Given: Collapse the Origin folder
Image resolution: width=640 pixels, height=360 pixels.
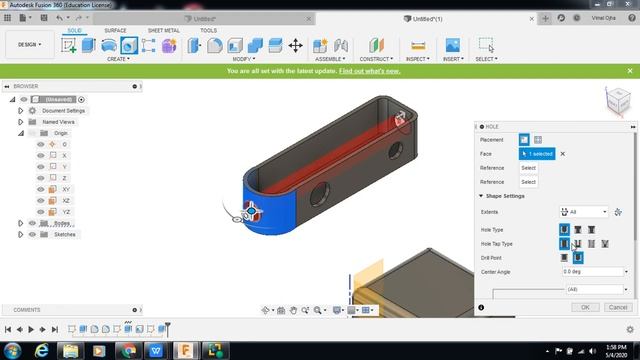Looking at the screenshot, I should pyautogui.click(x=20, y=133).
